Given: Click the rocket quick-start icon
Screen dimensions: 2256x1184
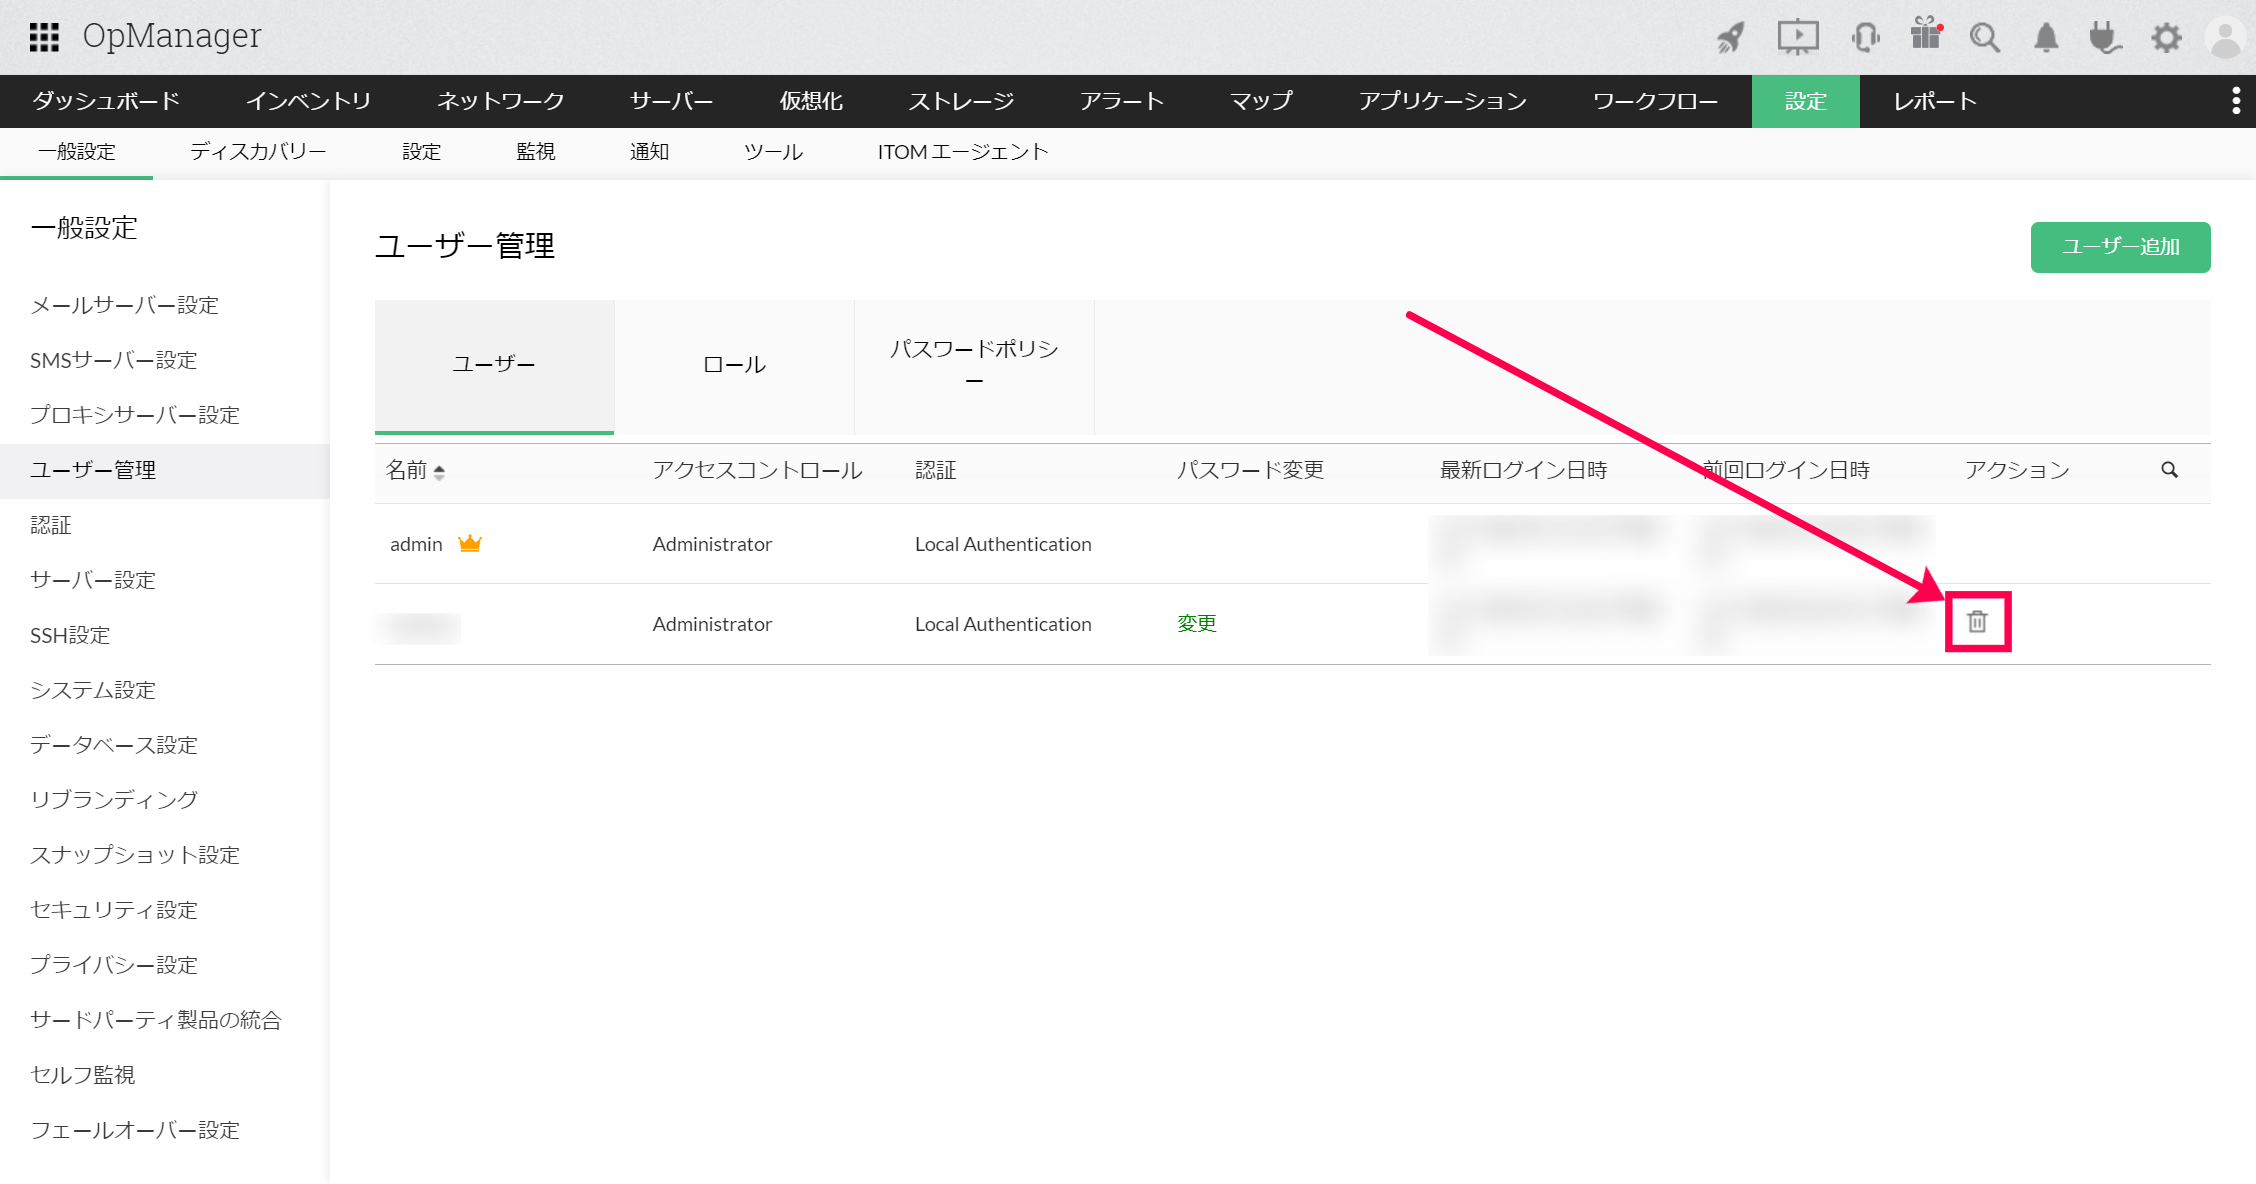Looking at the screenshot, I should pyautogui.click(x=1731, y=37).
